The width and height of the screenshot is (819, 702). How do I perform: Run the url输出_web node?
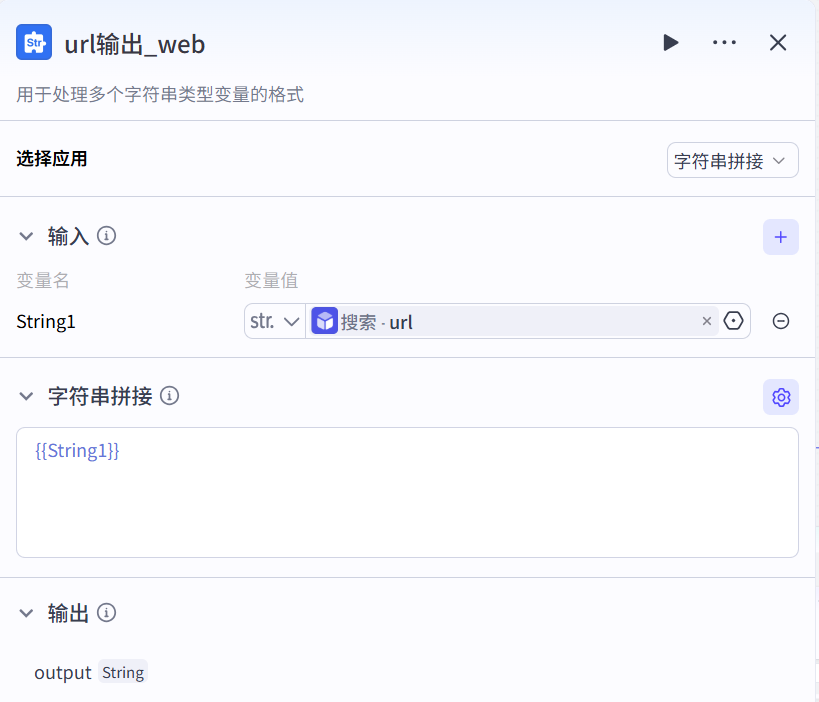(x=670, y=42)
